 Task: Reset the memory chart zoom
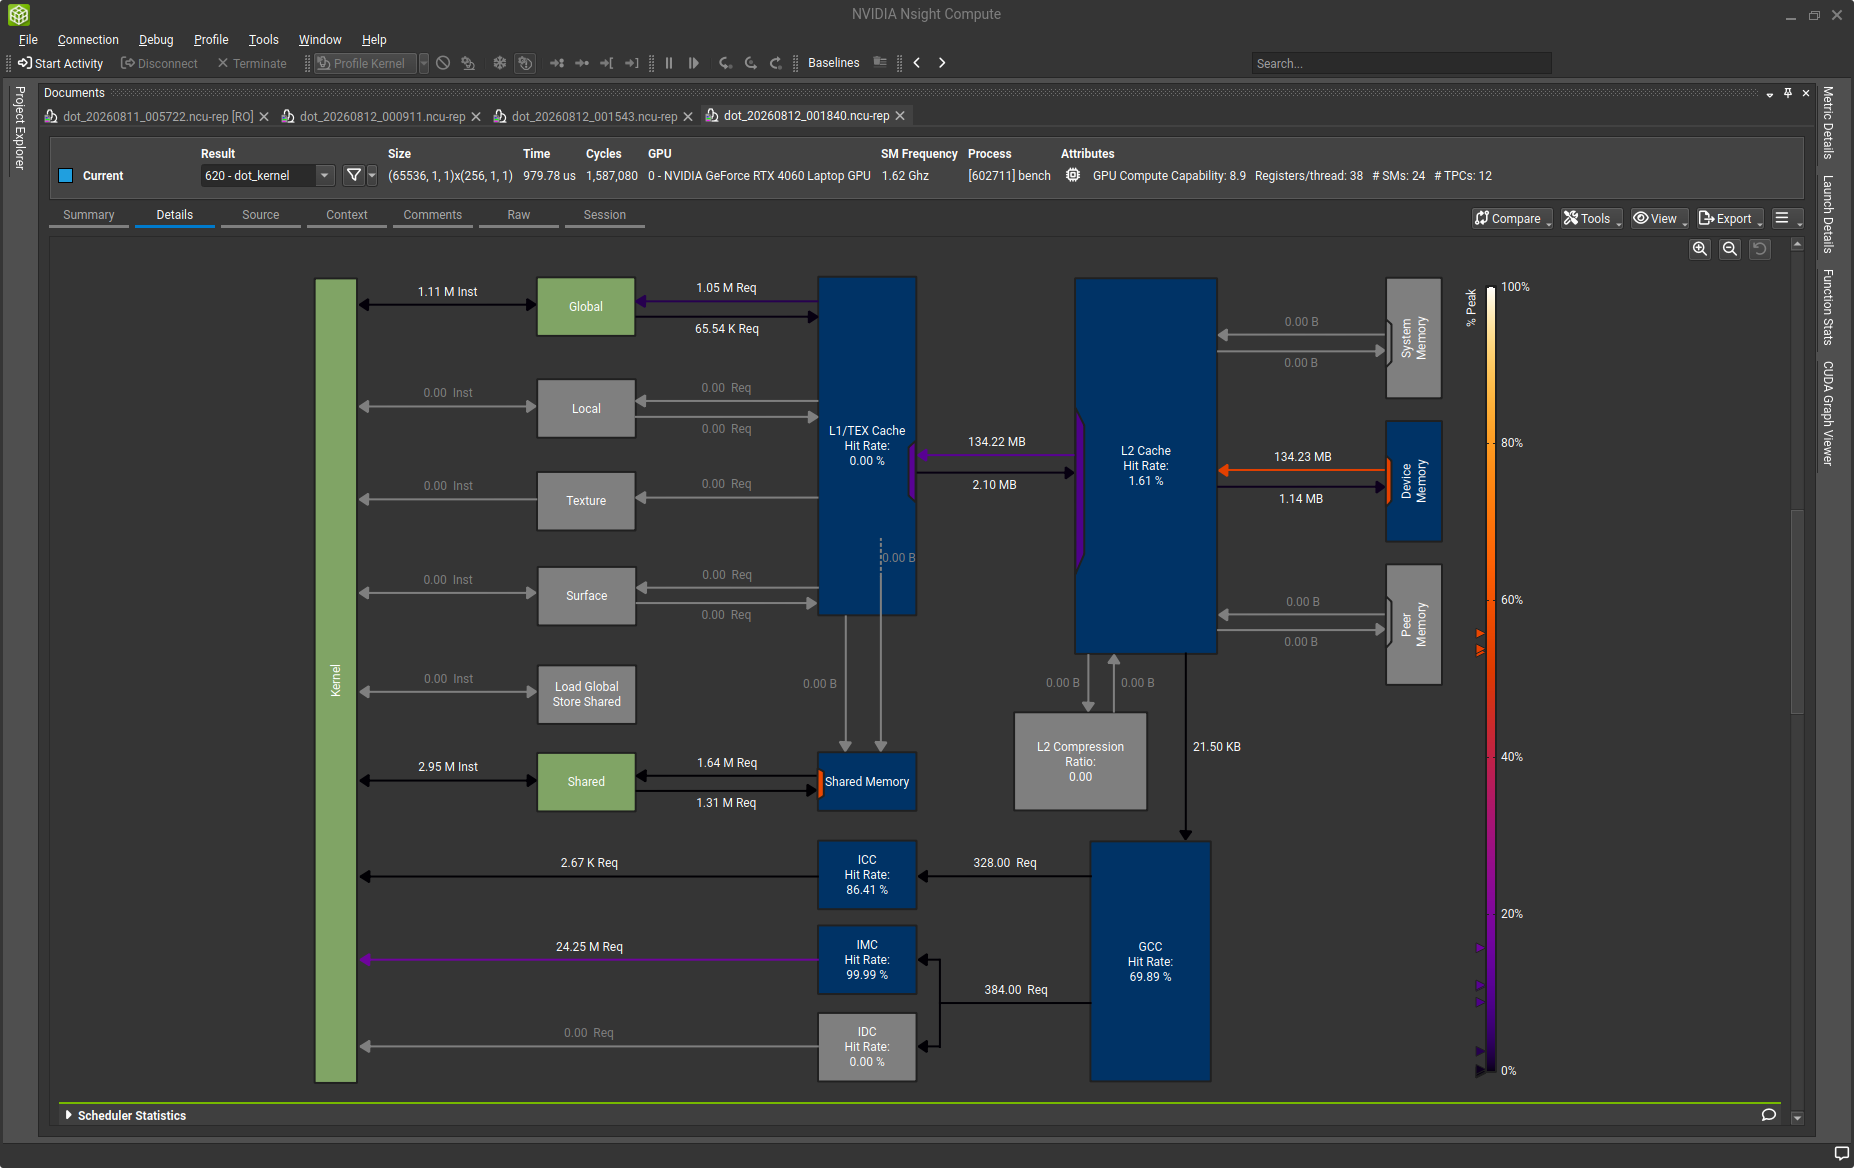click(1760, 249)
